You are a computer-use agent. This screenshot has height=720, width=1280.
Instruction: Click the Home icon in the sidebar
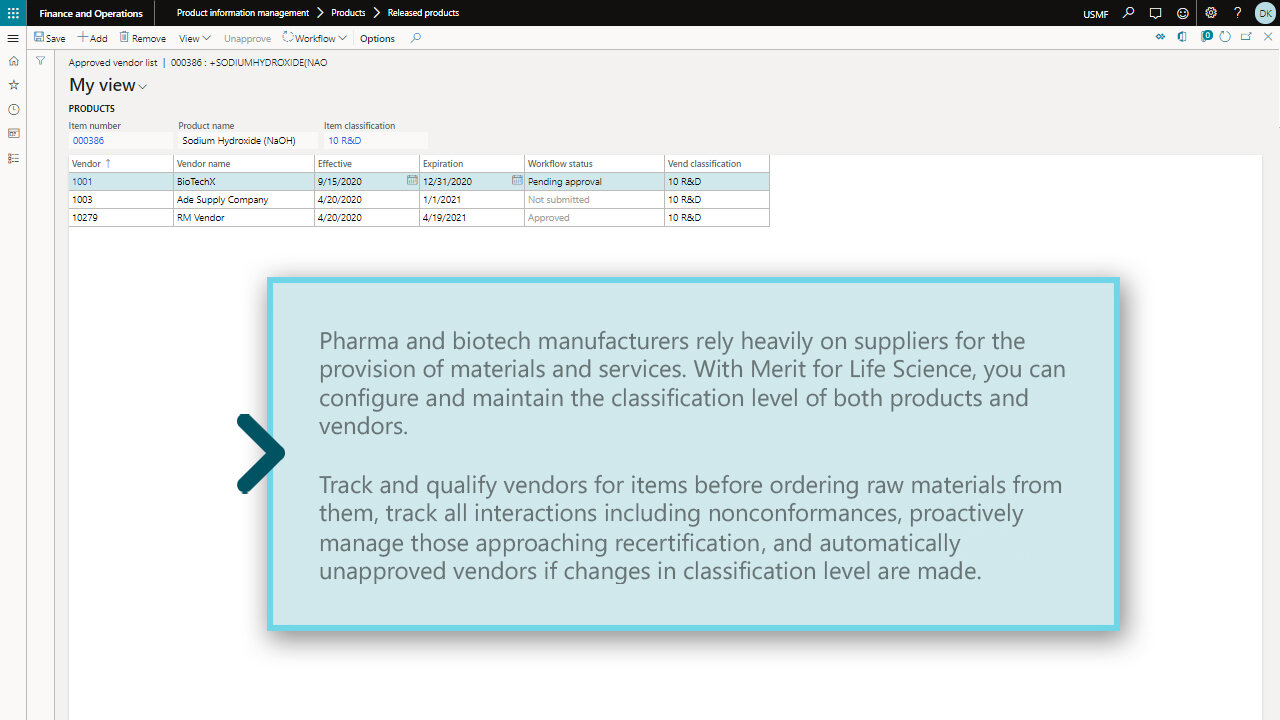click(x=13, y=61)
